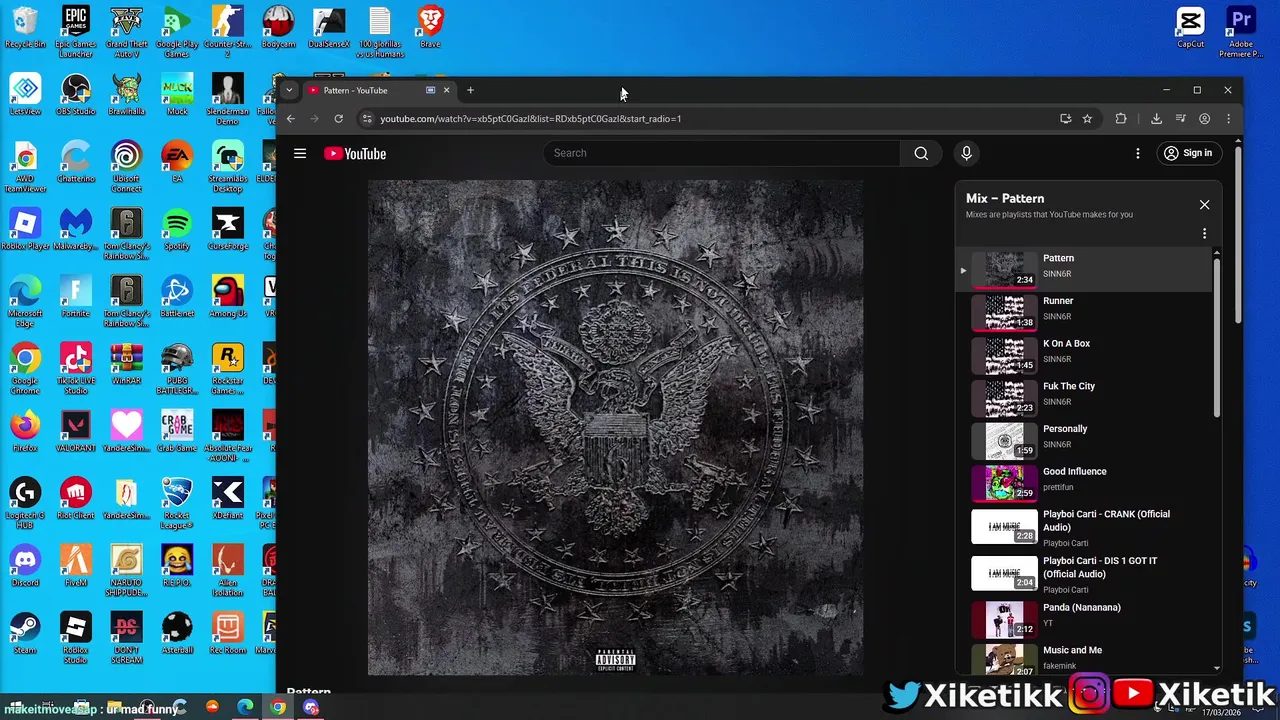Click the install app icon in address bar

tap(1065, 119)
